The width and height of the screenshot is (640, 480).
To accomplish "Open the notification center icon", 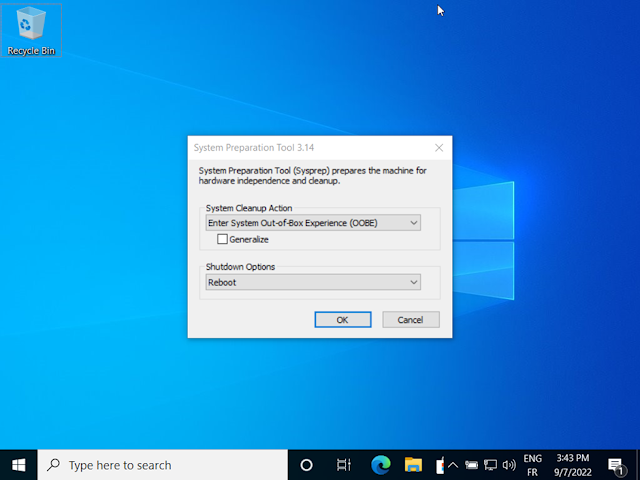I will [616, 465].
